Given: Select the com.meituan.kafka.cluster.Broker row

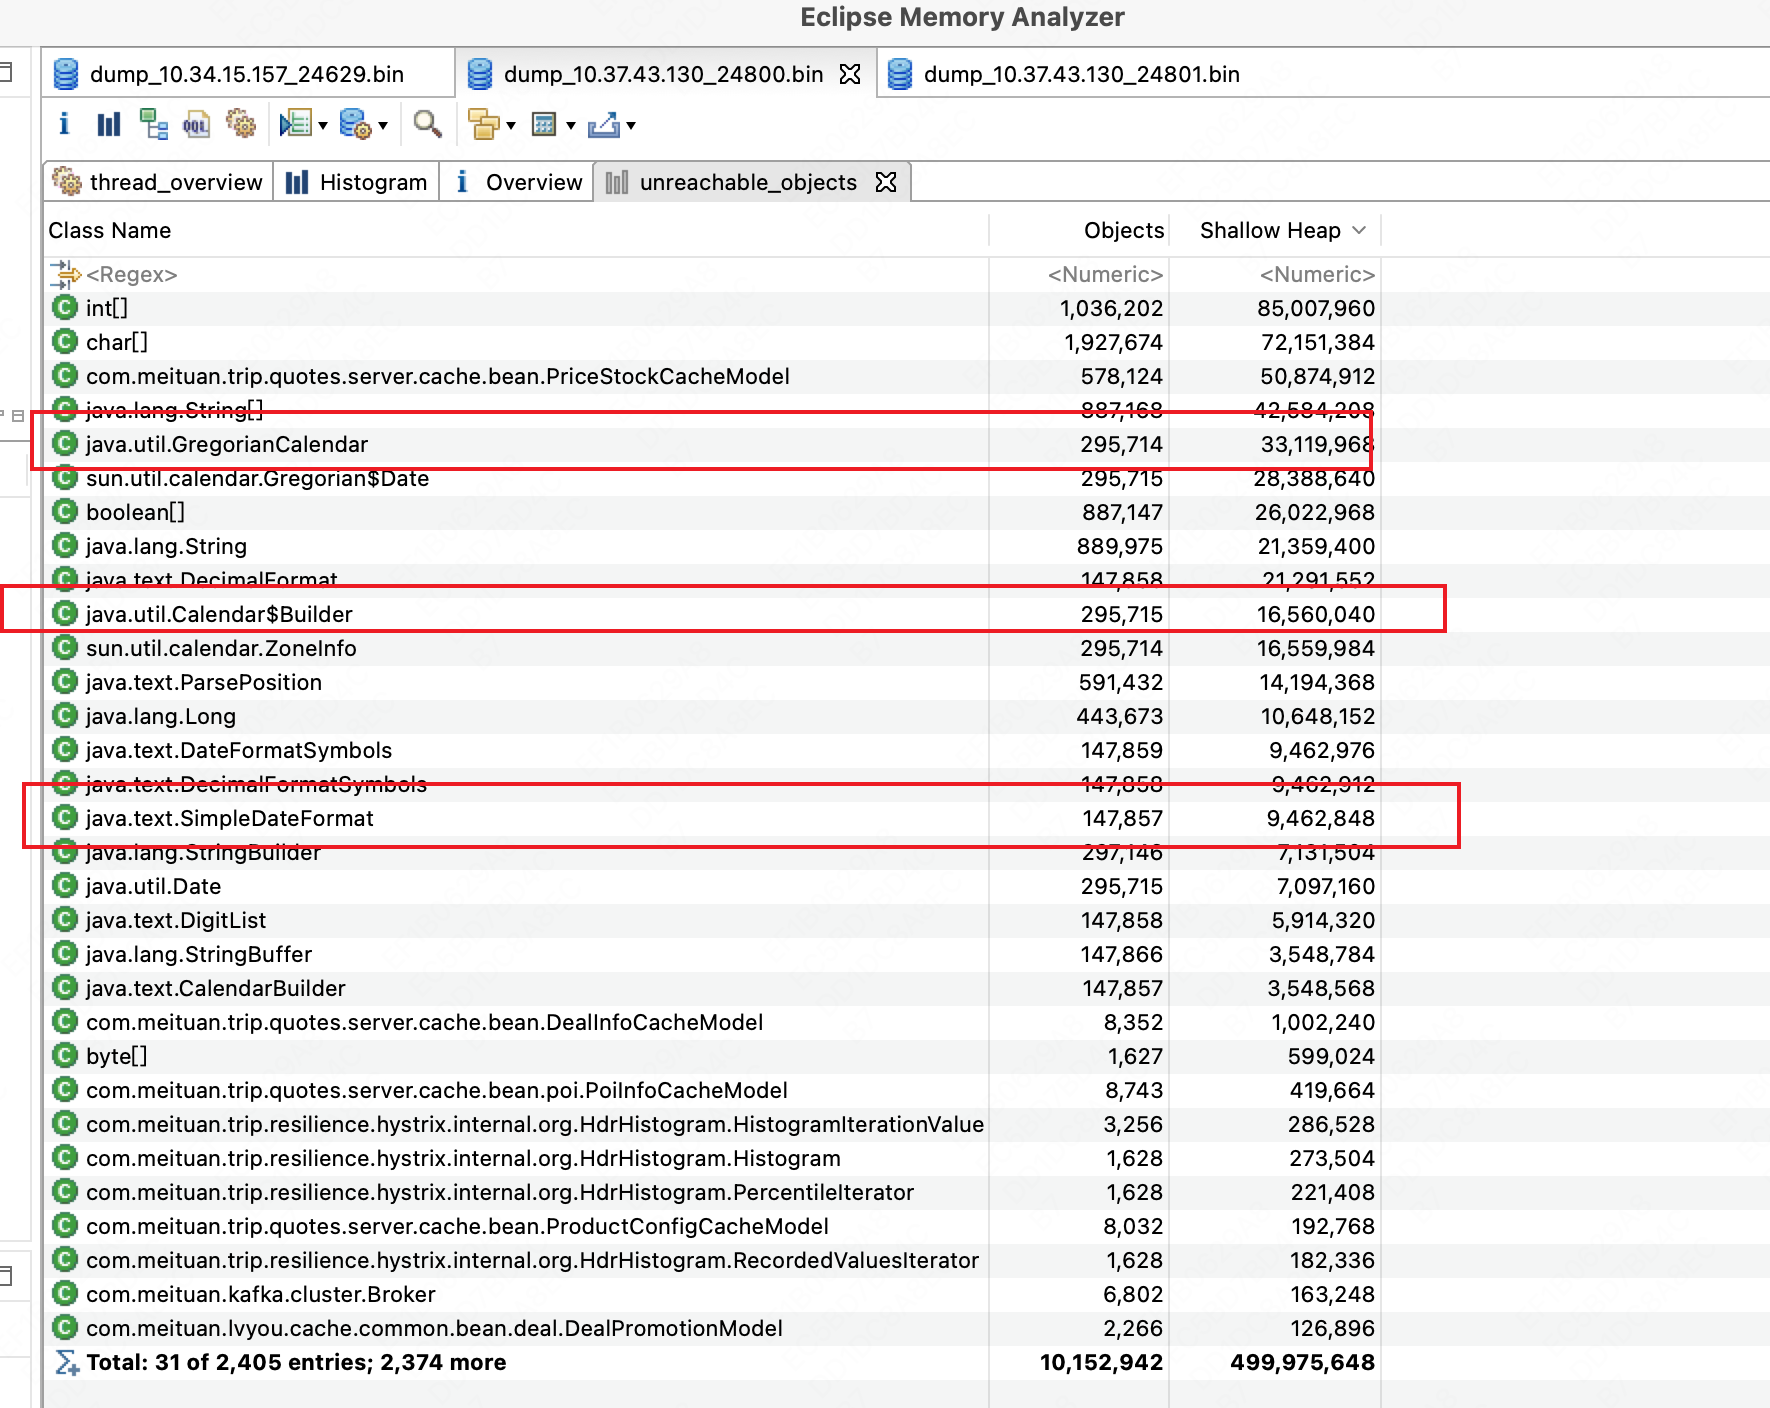Looking at the screenshot, I should click(x=713, y=1294).
